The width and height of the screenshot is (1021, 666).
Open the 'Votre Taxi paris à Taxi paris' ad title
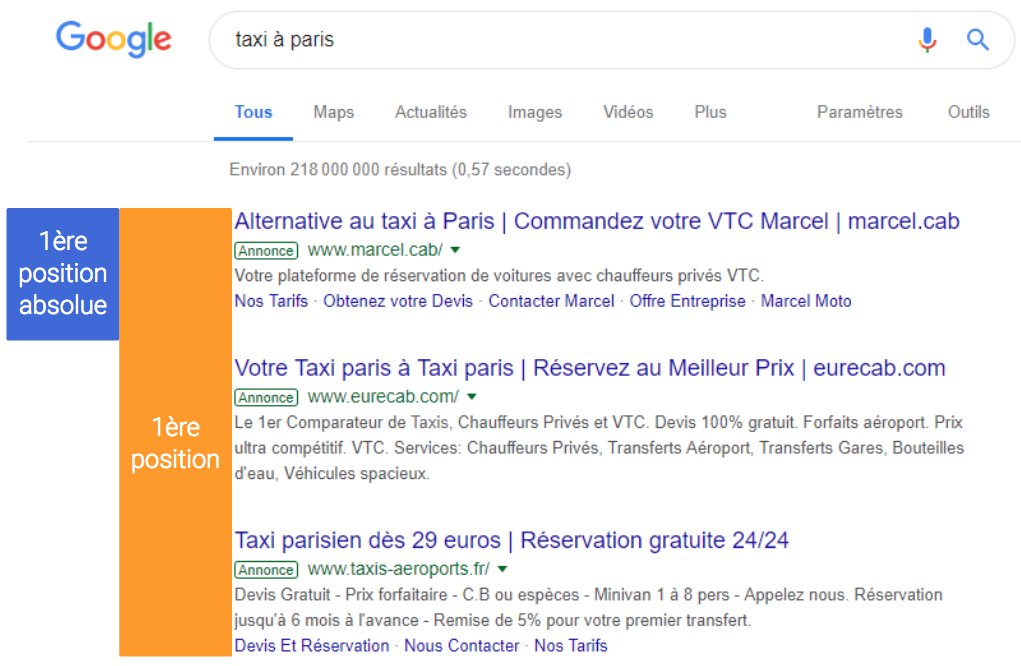[x=589, y=368]
